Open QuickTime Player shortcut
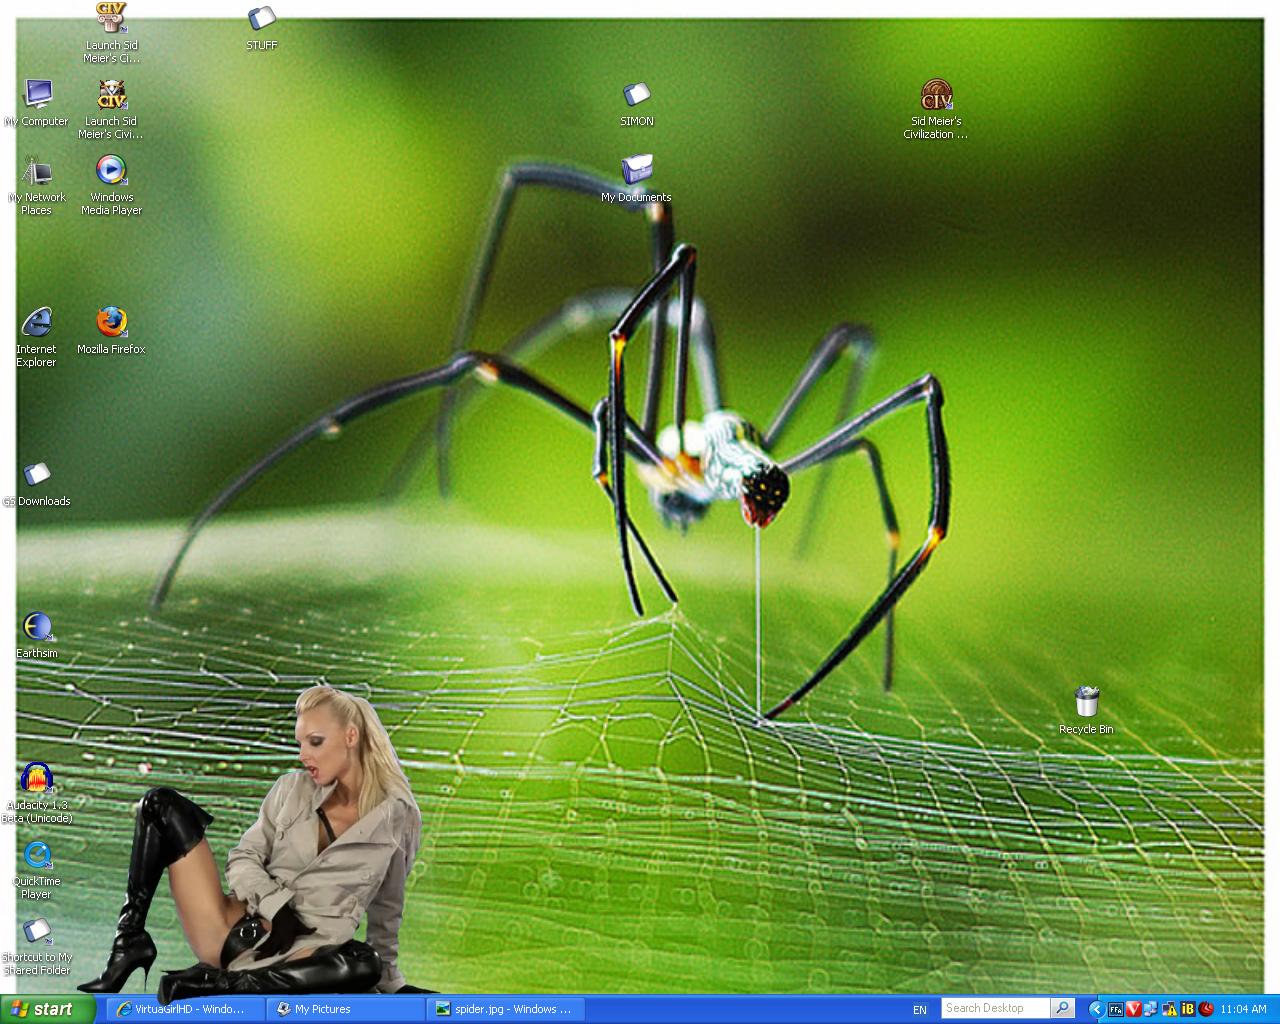Image resolution: width=1280 pixels, height=1024 pixels. [37, 855]
